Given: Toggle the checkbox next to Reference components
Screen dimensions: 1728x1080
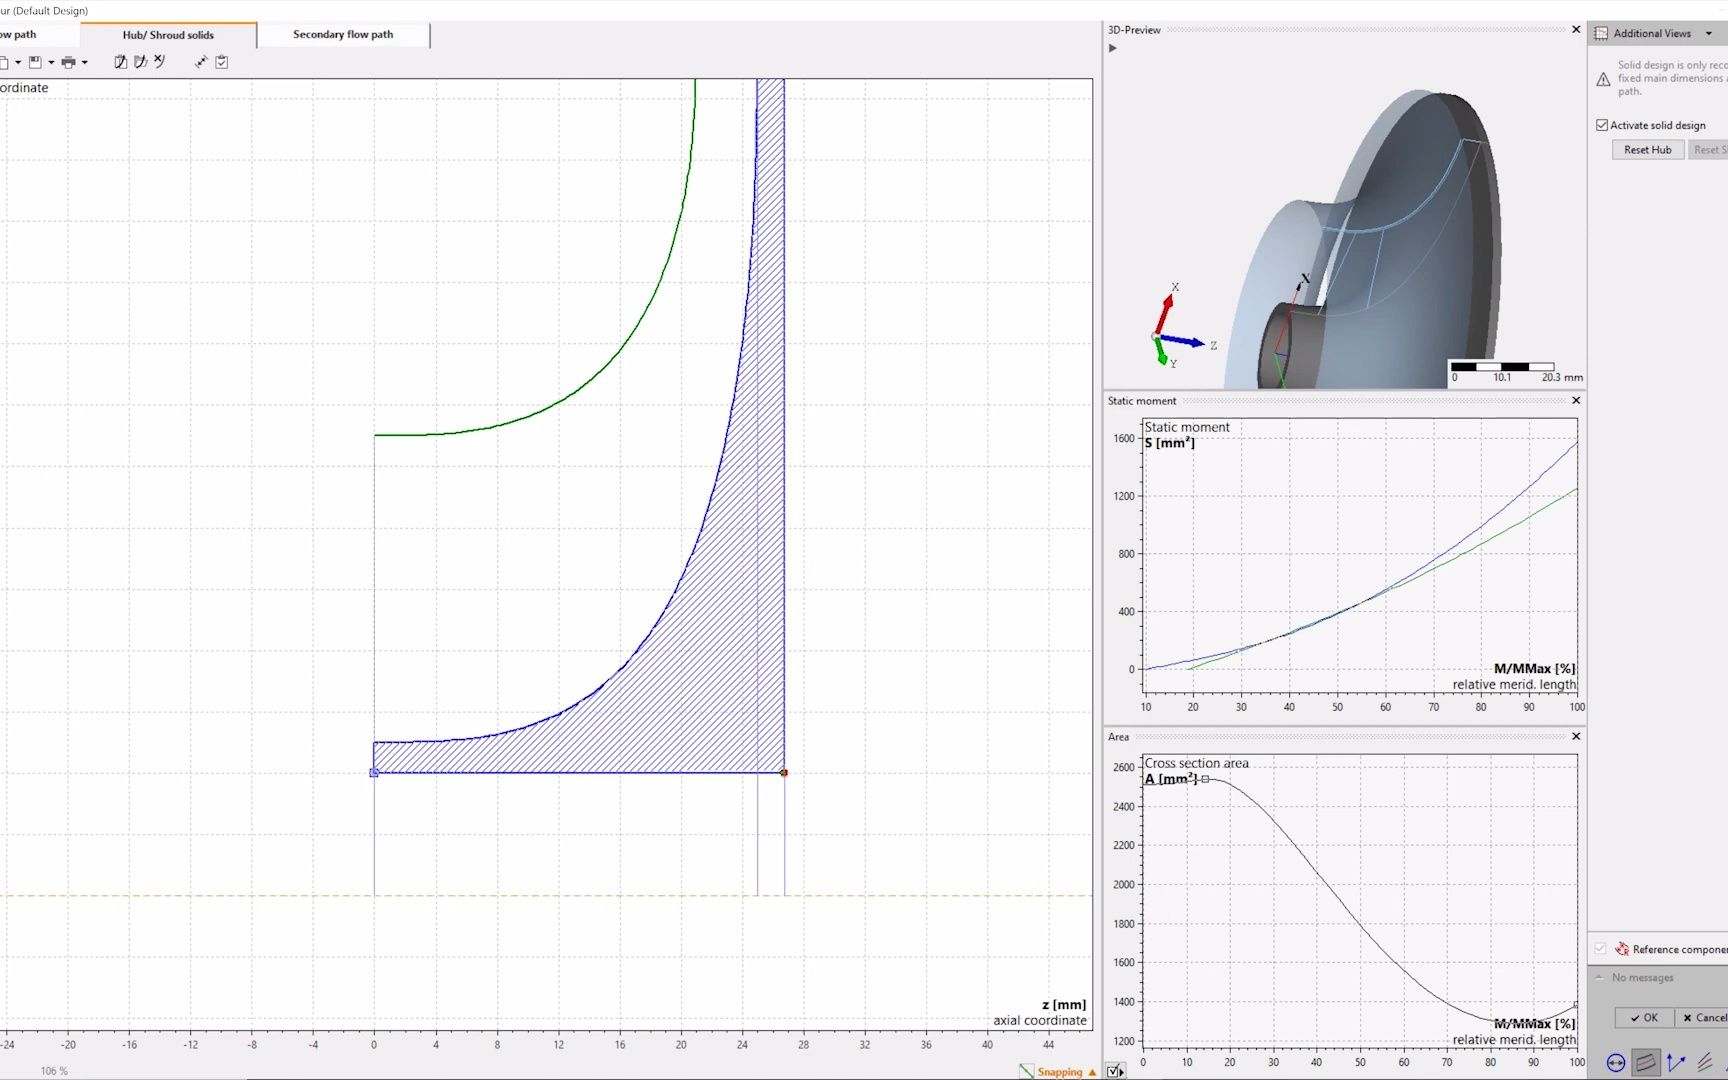Looking at the screenshot, I should point(1599,948).
